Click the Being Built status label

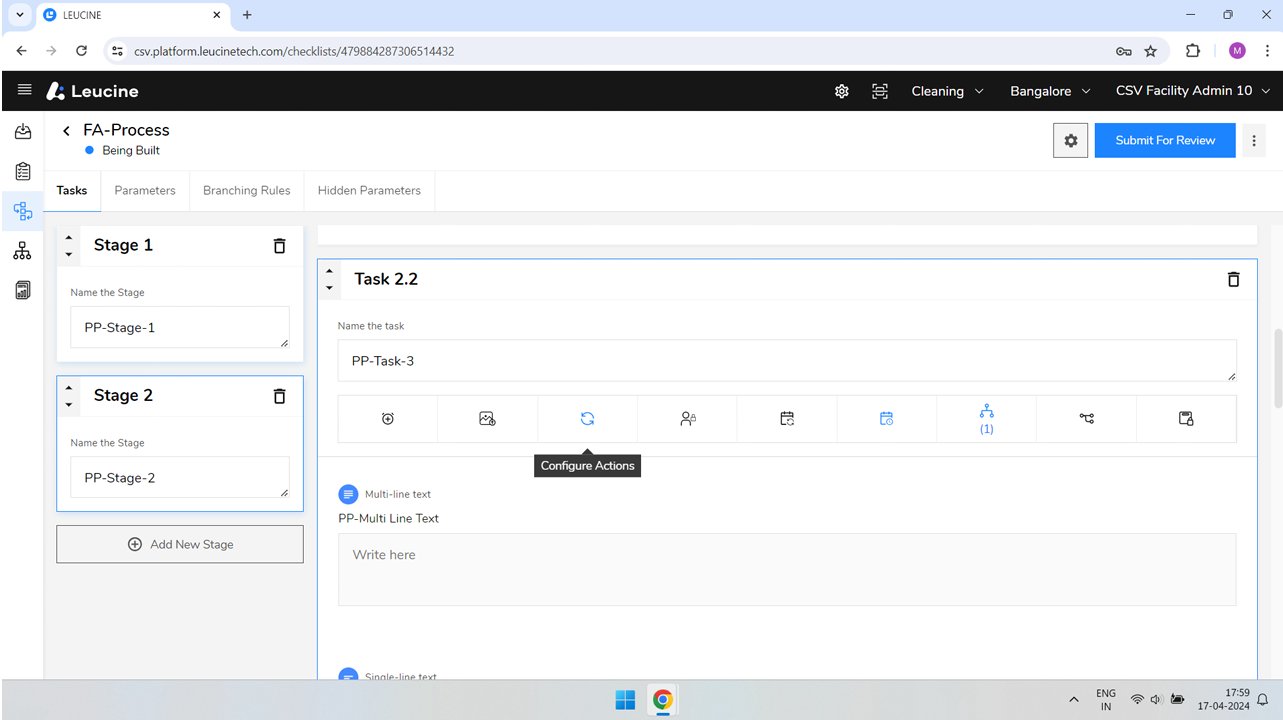pos(131,150)
